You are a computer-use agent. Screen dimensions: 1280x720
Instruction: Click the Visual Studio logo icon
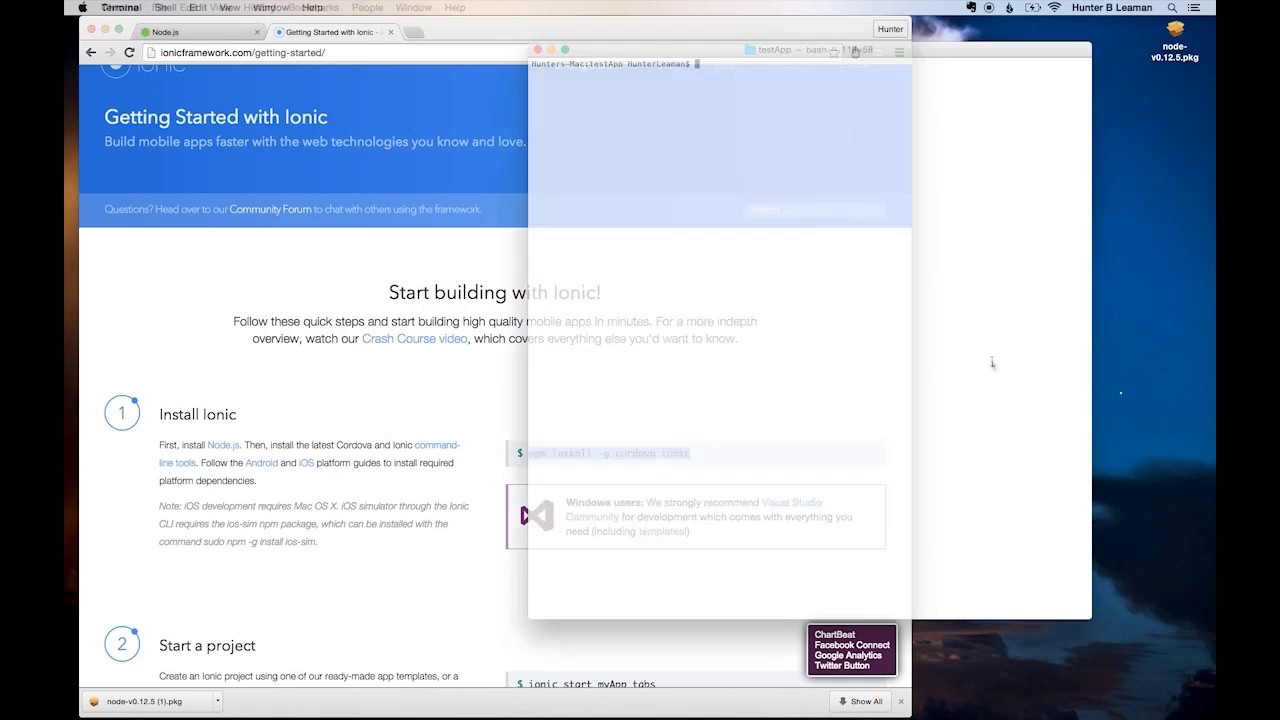coord(537,516)
